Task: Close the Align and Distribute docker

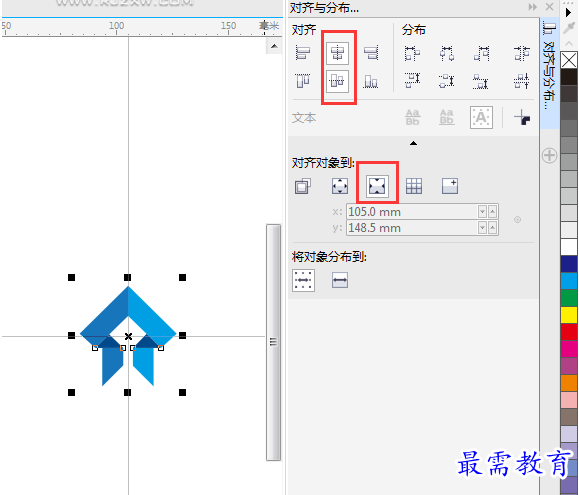Action: point(549,7)
